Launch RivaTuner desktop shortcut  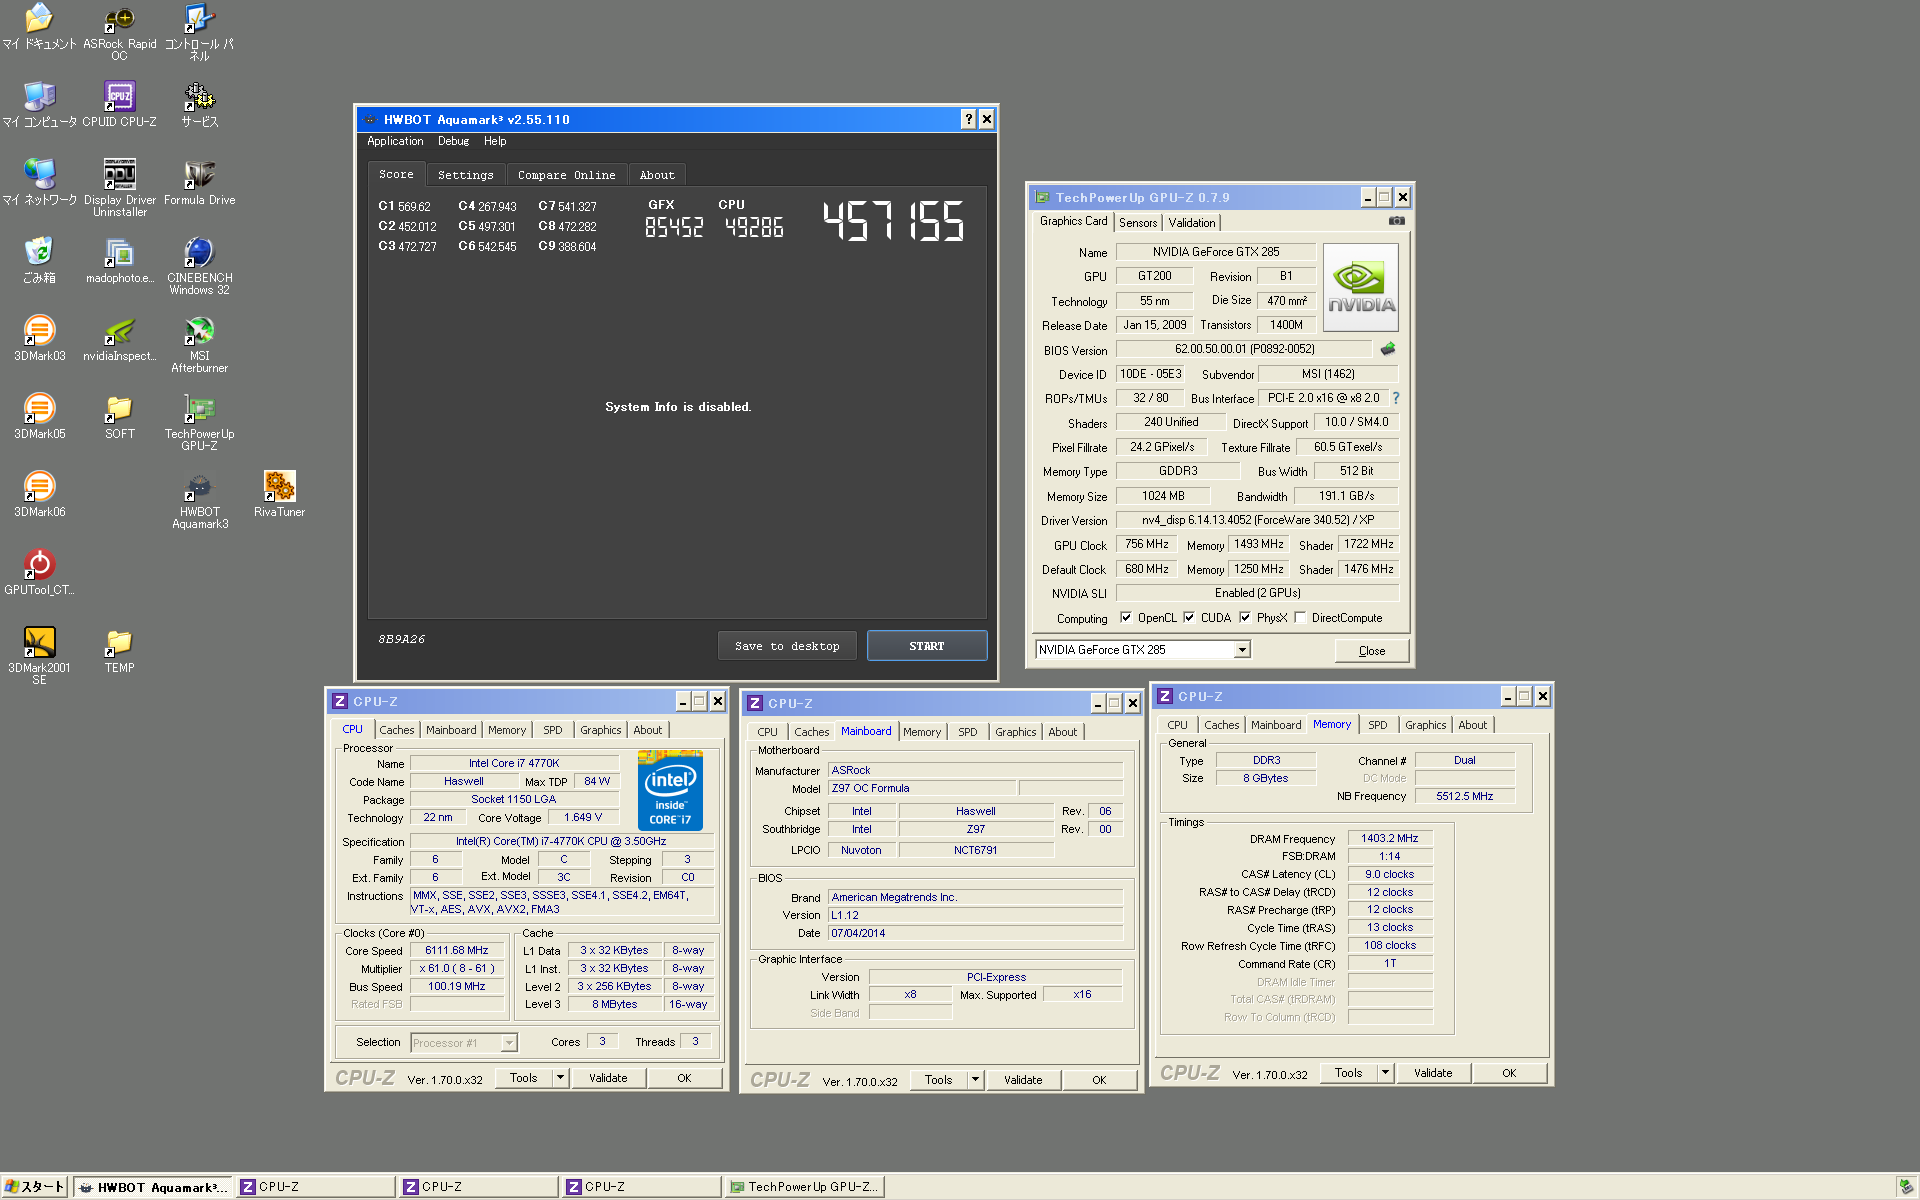coord(279,494)
